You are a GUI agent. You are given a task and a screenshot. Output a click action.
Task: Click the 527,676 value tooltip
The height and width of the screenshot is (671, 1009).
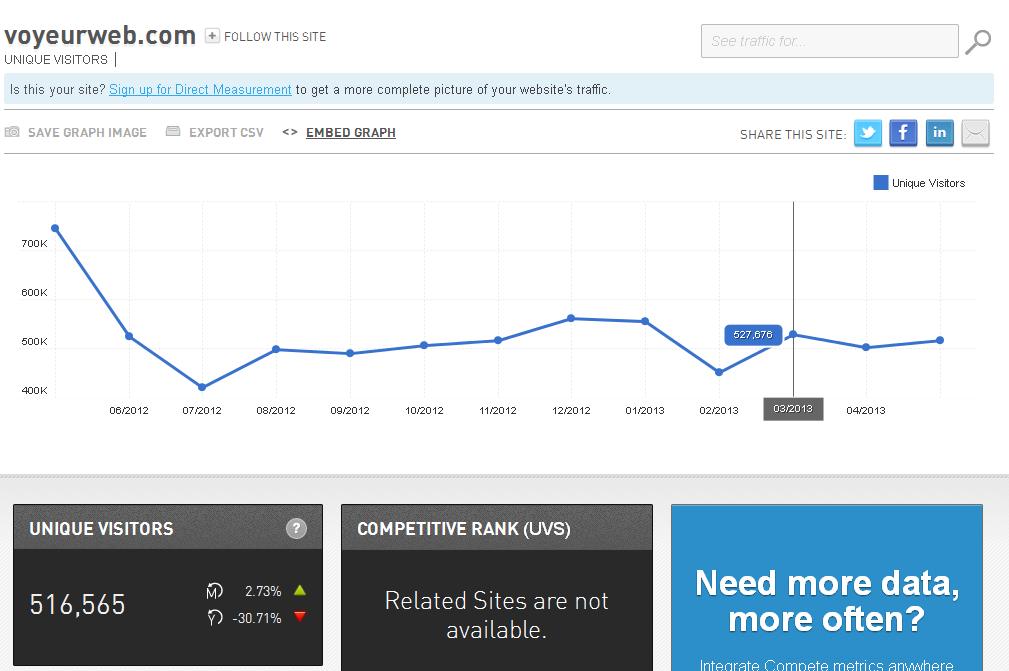tap(753, 335)
